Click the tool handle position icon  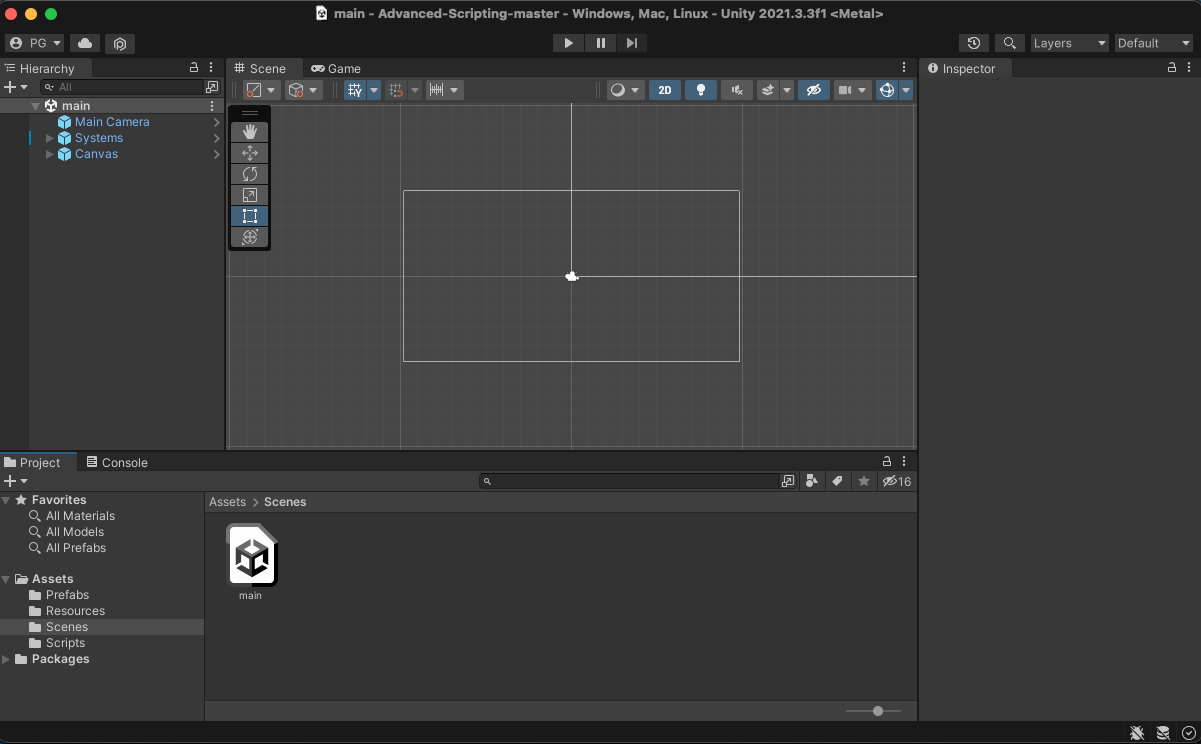tap(262, 90)
